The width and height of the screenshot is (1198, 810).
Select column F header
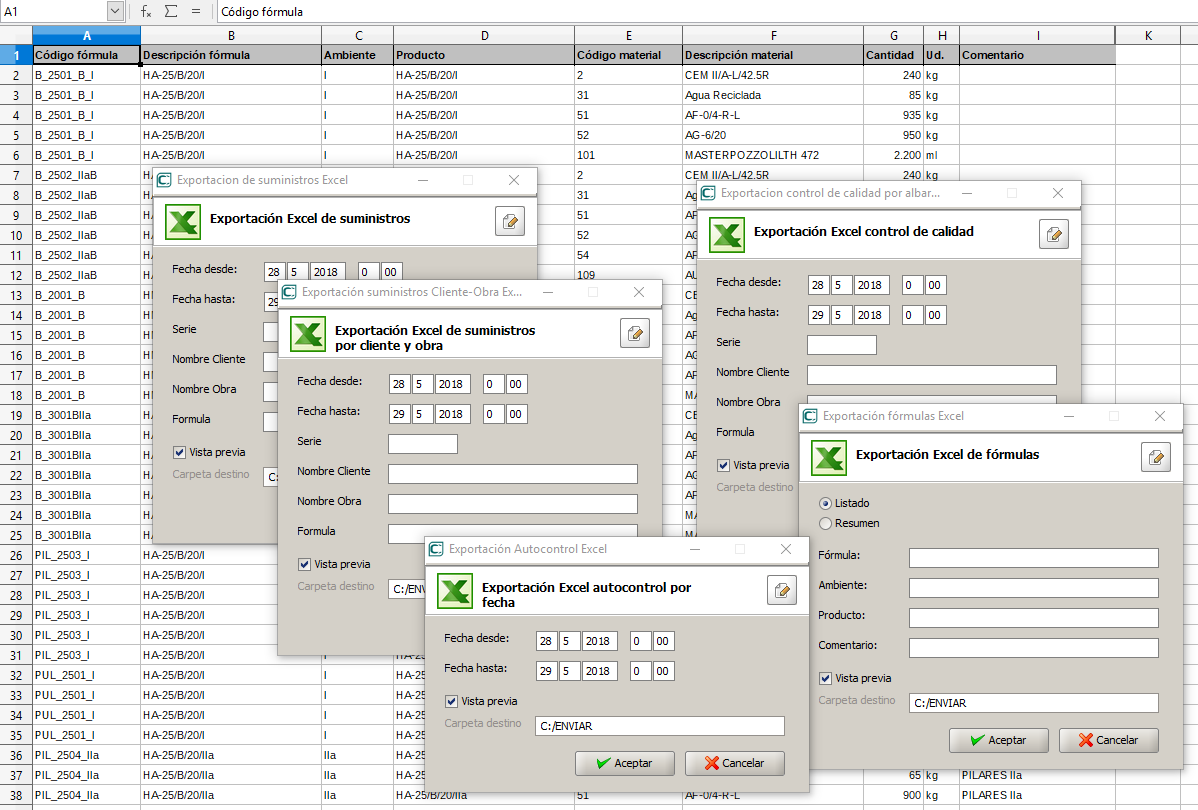click(773, 35)
